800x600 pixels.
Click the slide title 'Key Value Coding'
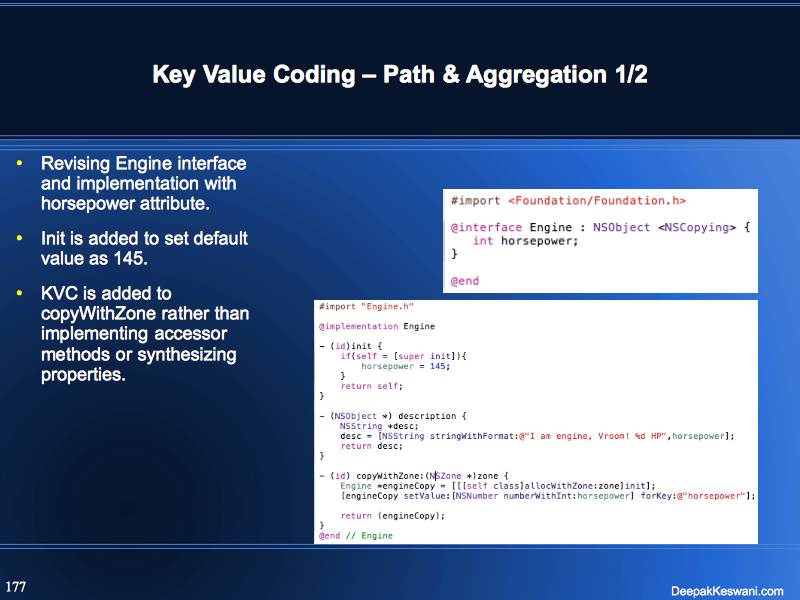400,75
